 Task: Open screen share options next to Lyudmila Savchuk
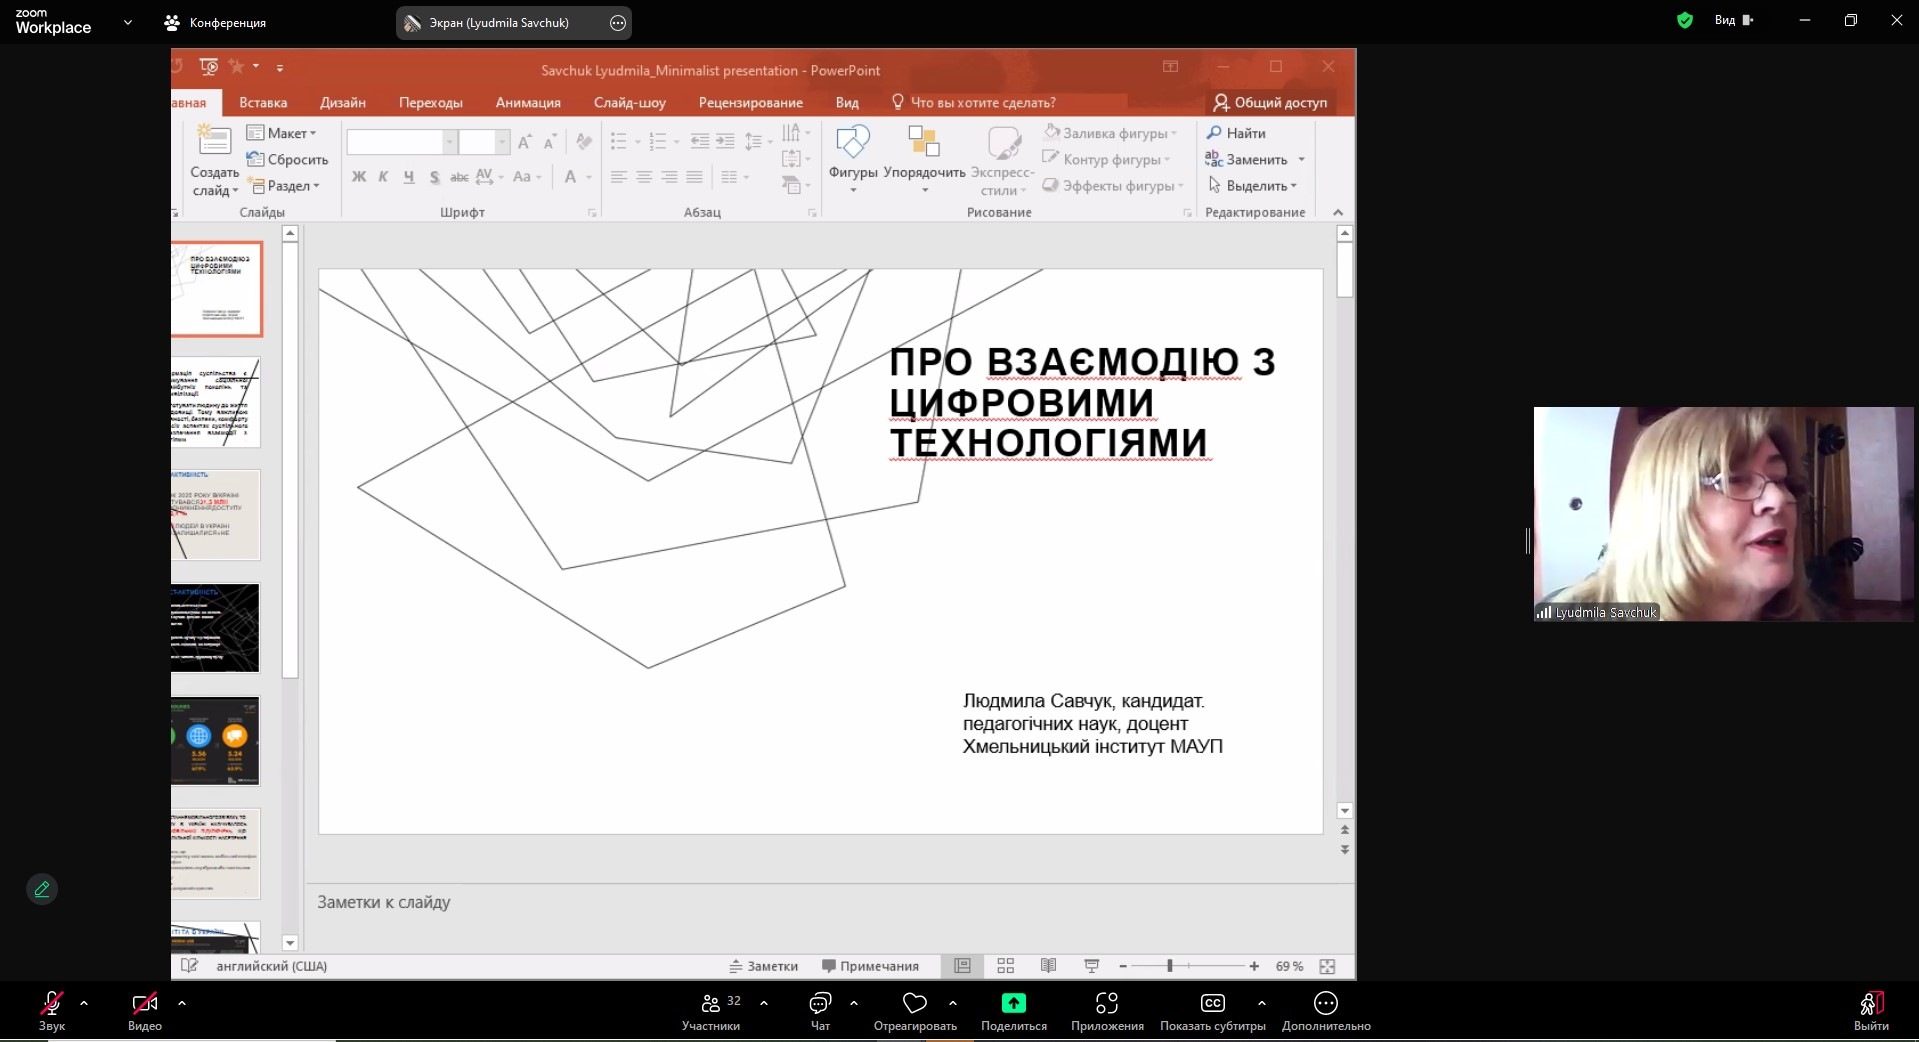pyautogui.click(x=618, y=23)
